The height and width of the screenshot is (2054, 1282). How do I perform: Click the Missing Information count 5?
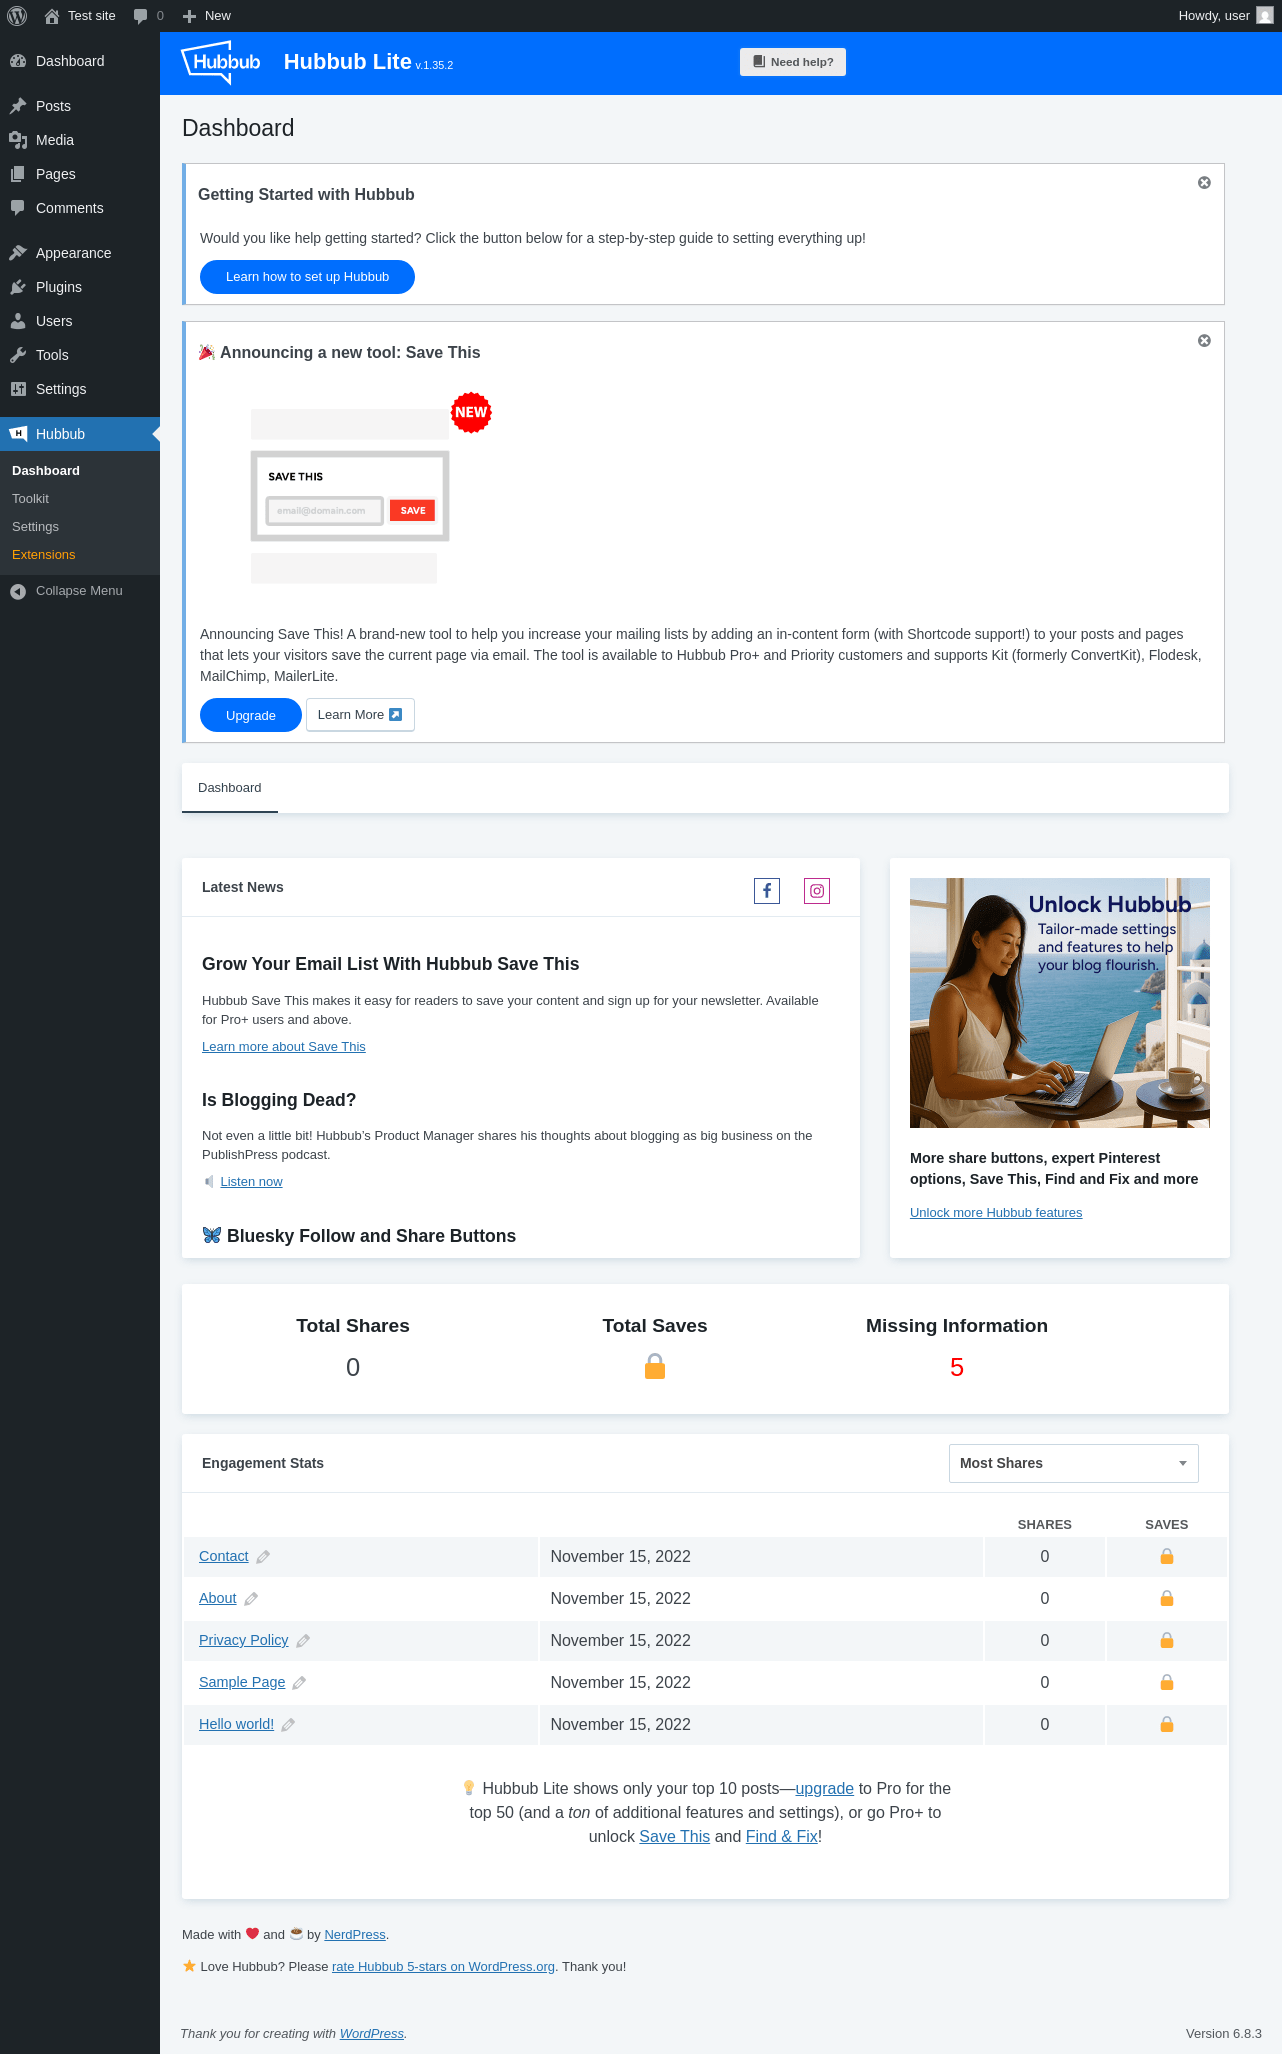pos(957,1367)
